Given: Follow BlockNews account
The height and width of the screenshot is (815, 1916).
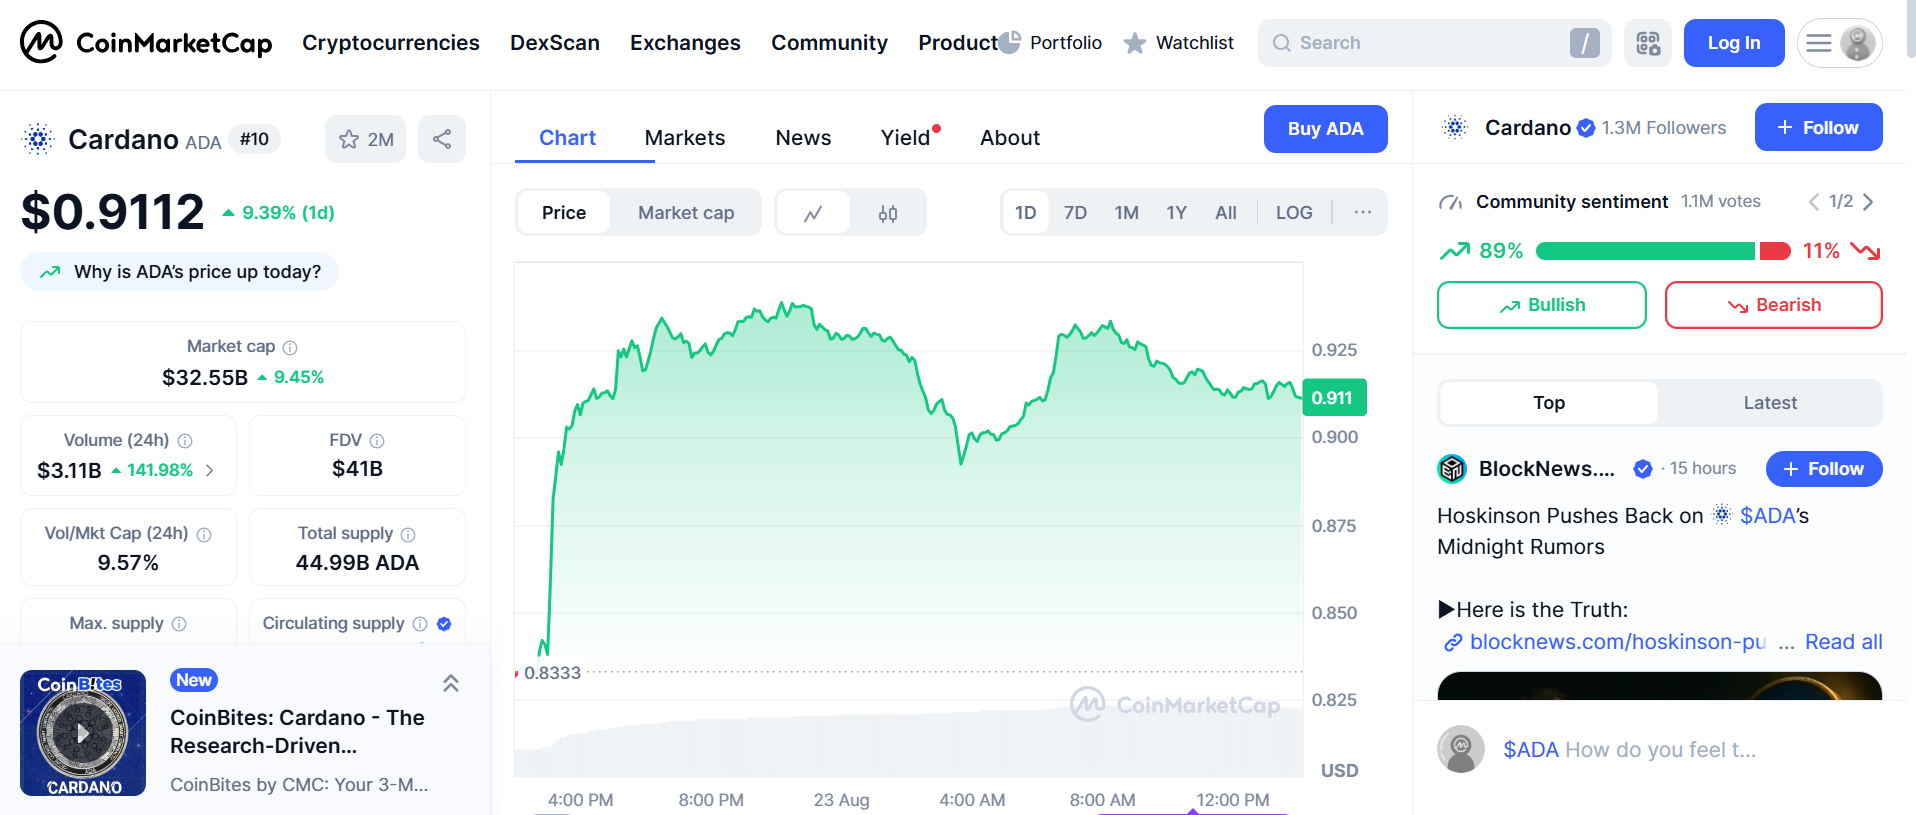Looking at the screenshot, I should (1824, 469).
